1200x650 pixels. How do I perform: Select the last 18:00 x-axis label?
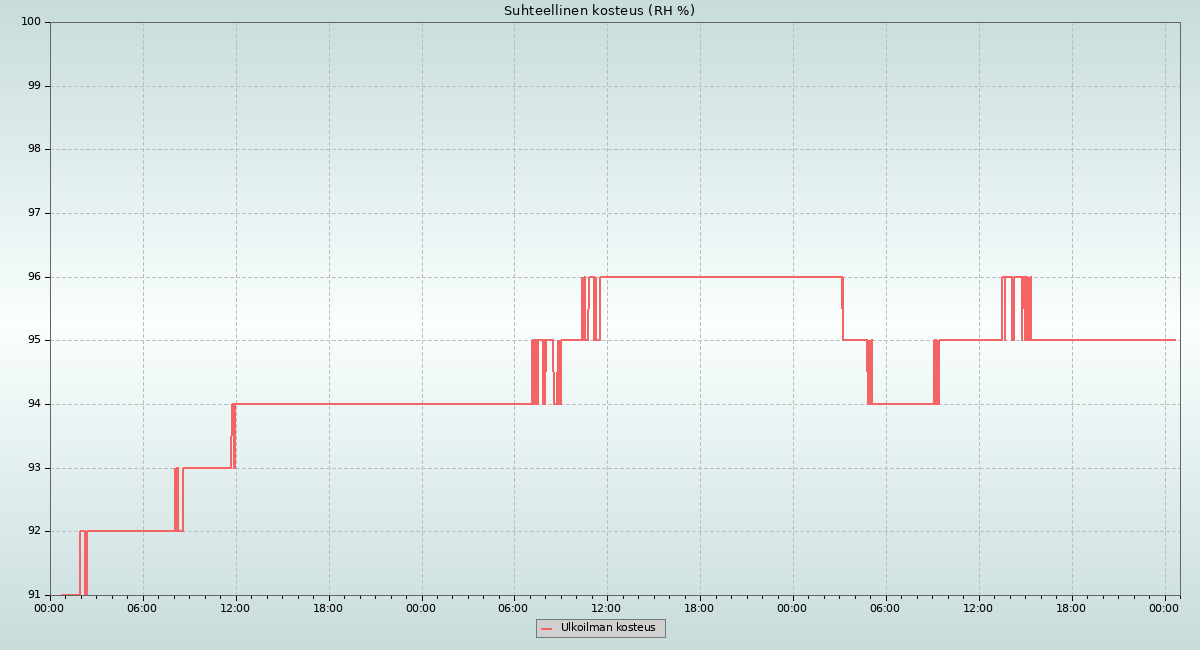[1071, 608]
